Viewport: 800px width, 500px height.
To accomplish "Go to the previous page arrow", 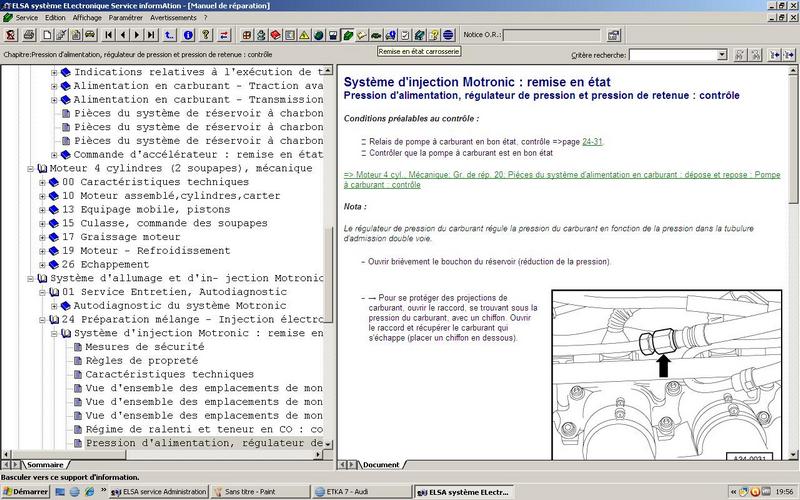I will (x=122, y=35).
